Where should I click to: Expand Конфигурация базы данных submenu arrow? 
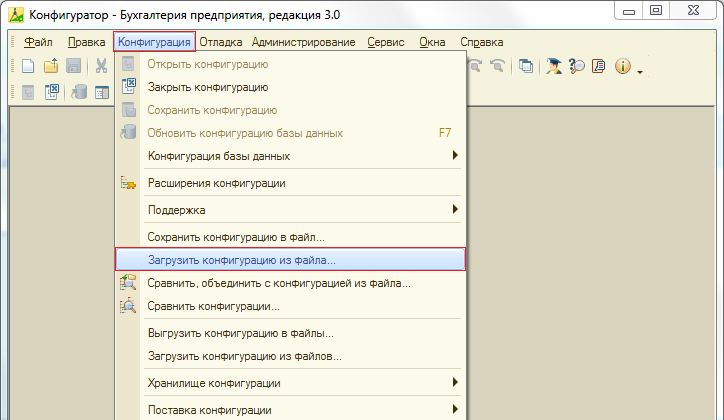pos(455,155)
